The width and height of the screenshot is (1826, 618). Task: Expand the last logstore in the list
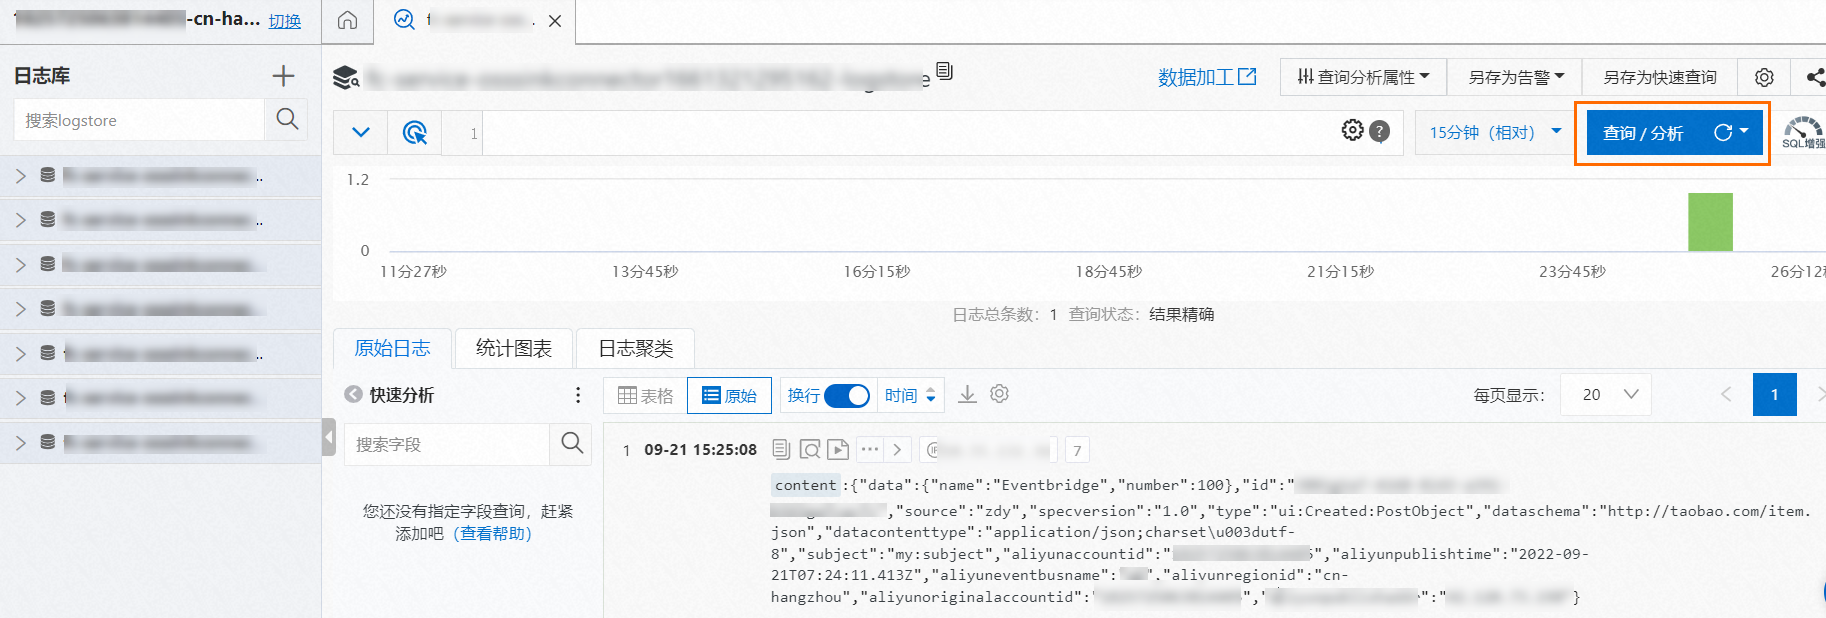(20, 442)
